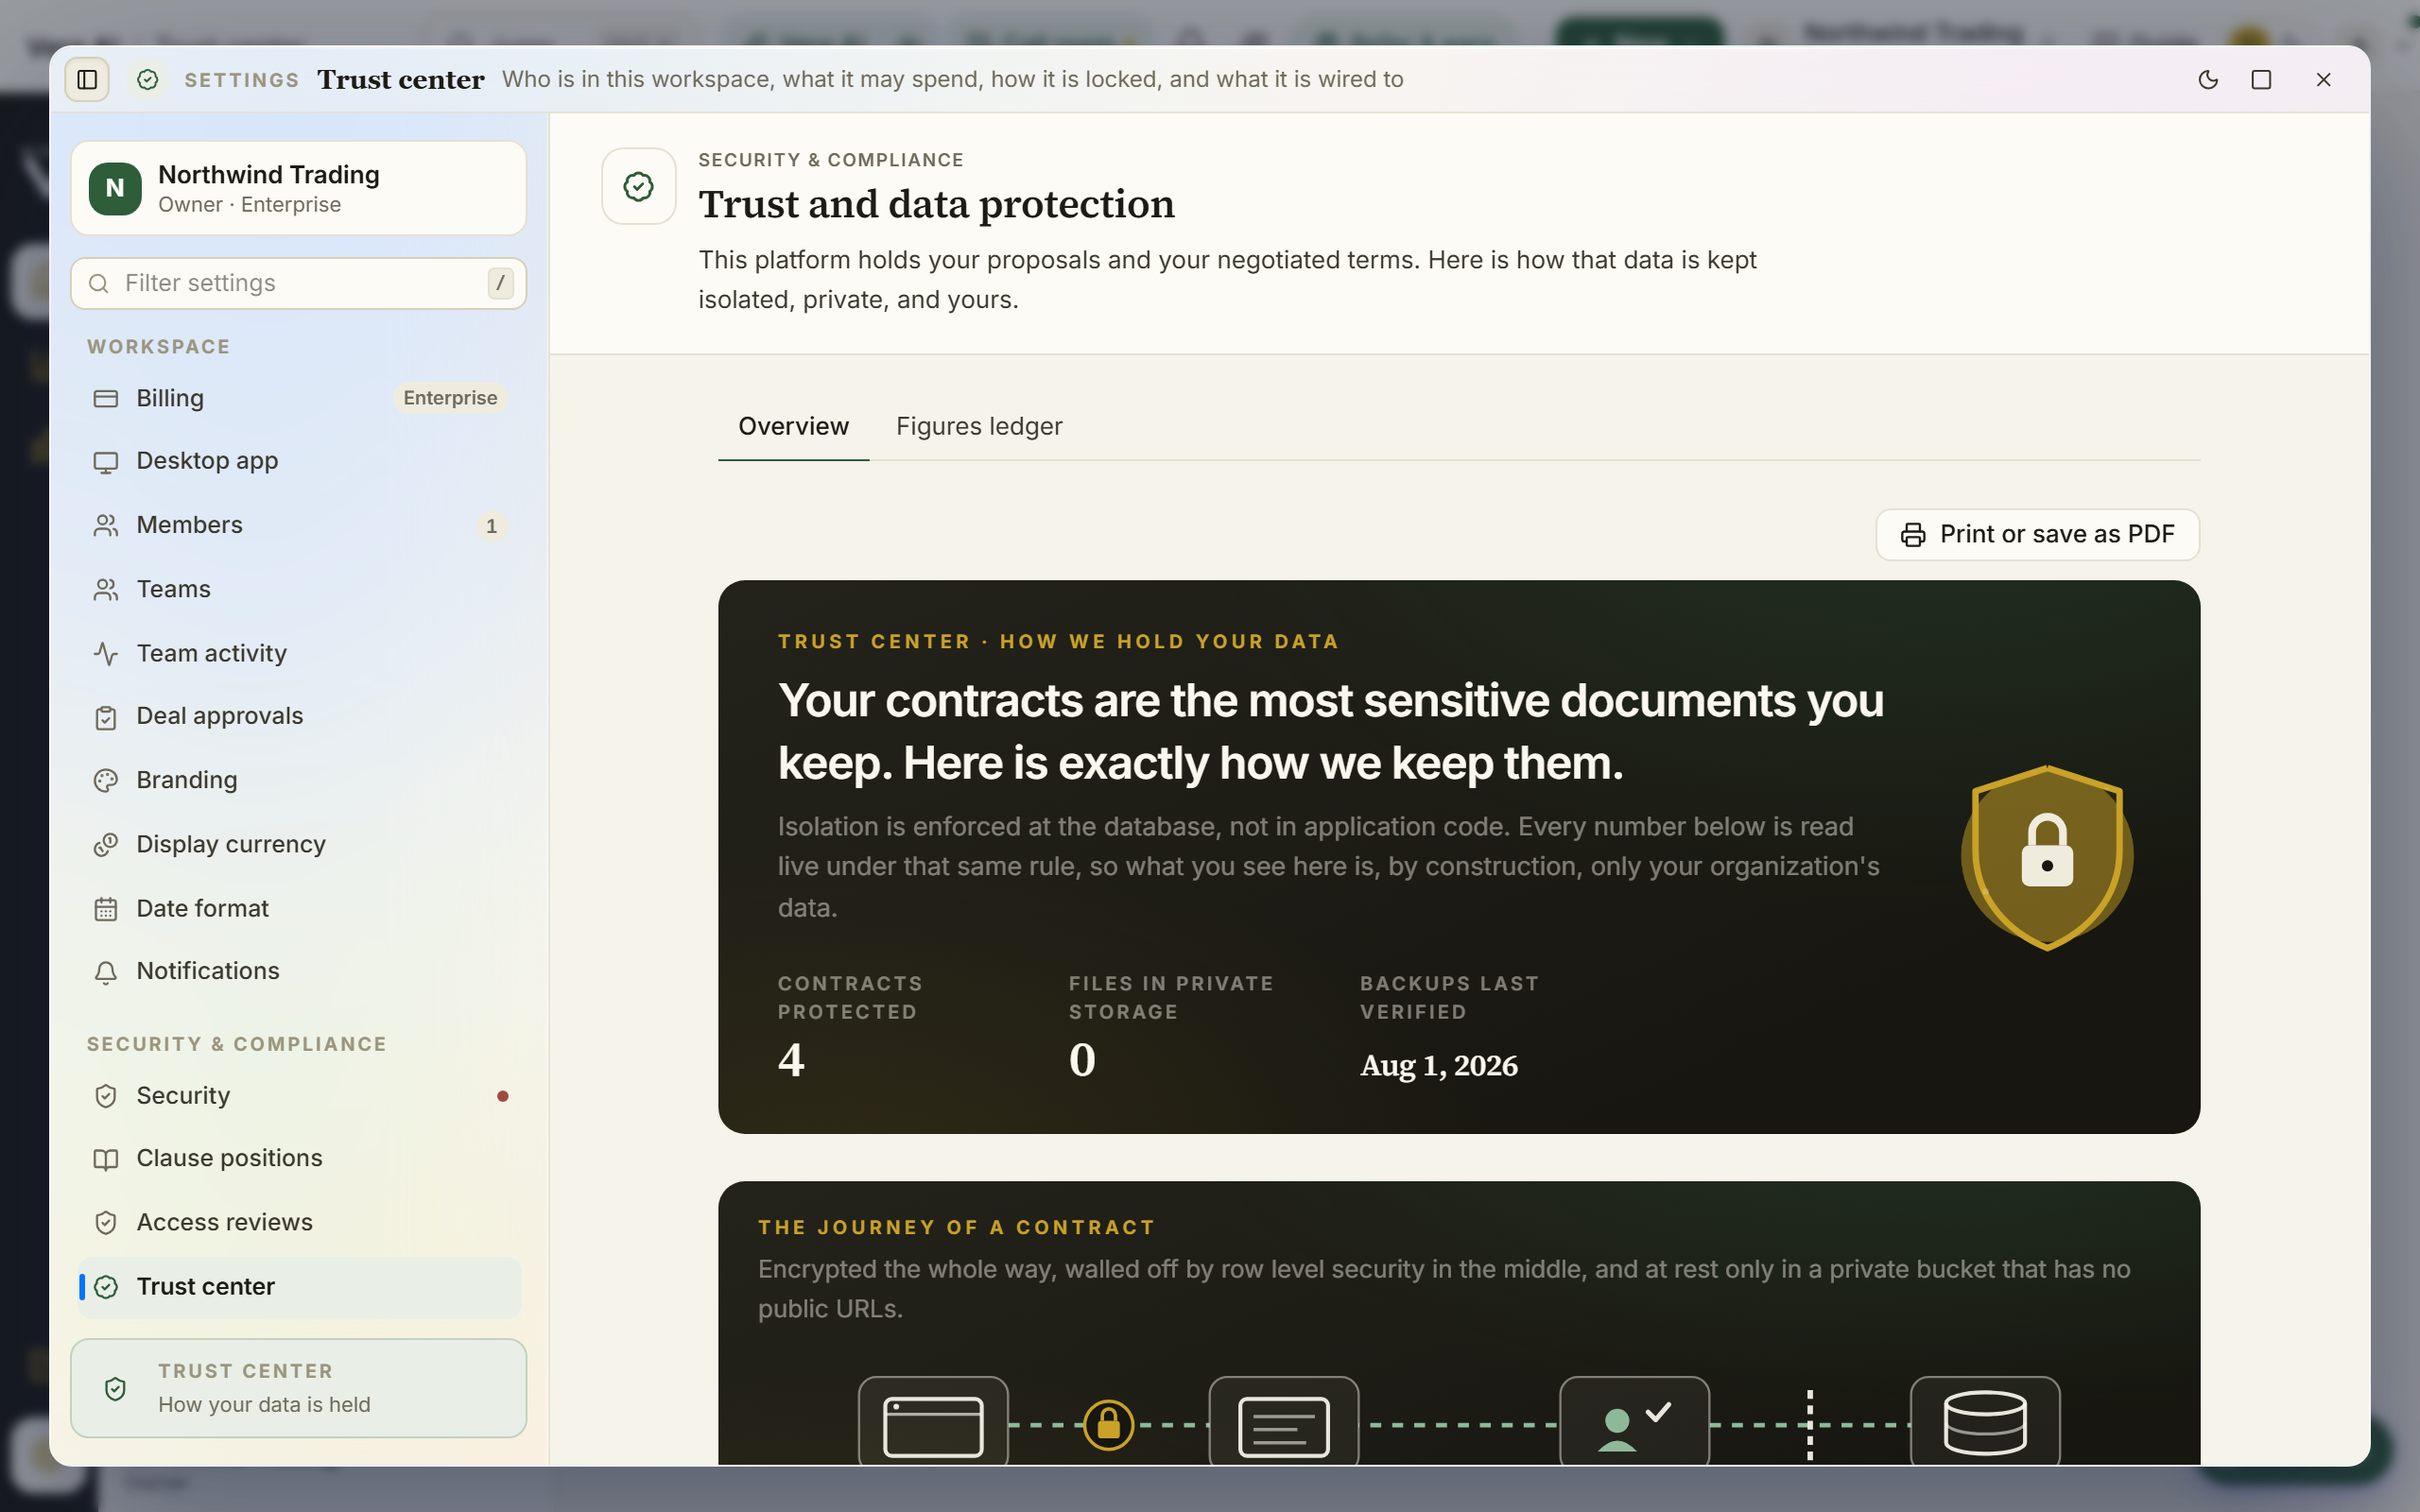Screen dimensions: 2420x1512
Task: Open Date format settings
Action: point(299,908)
